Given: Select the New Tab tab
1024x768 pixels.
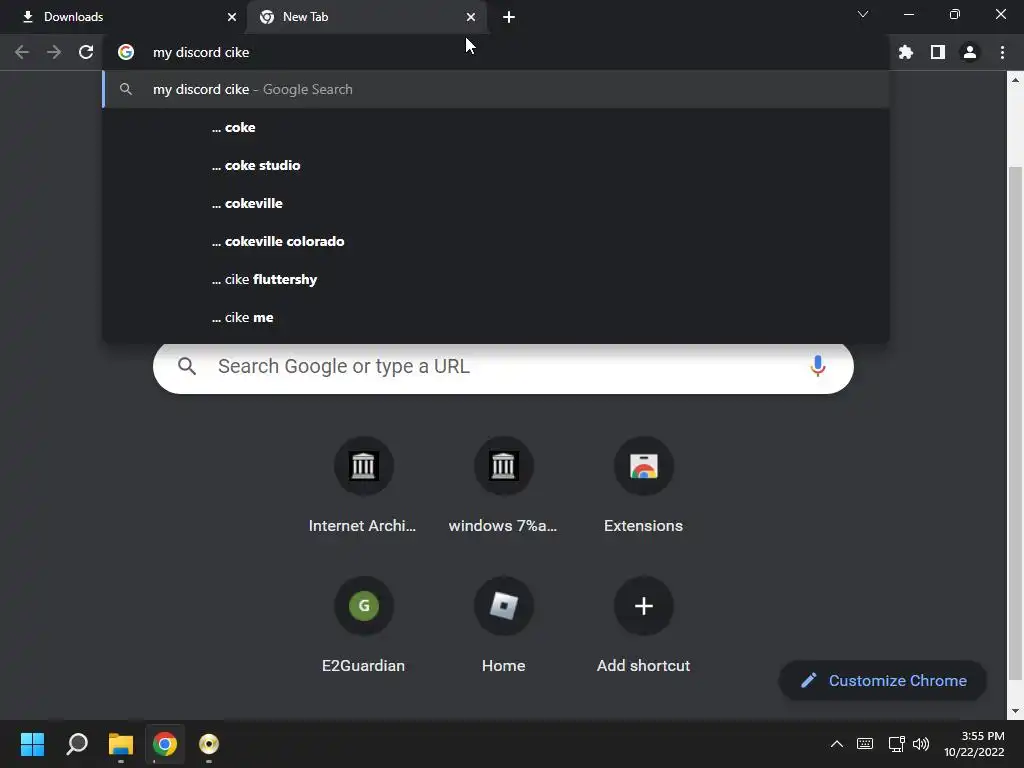Looking at the screenshot, I should pos(367,17).
